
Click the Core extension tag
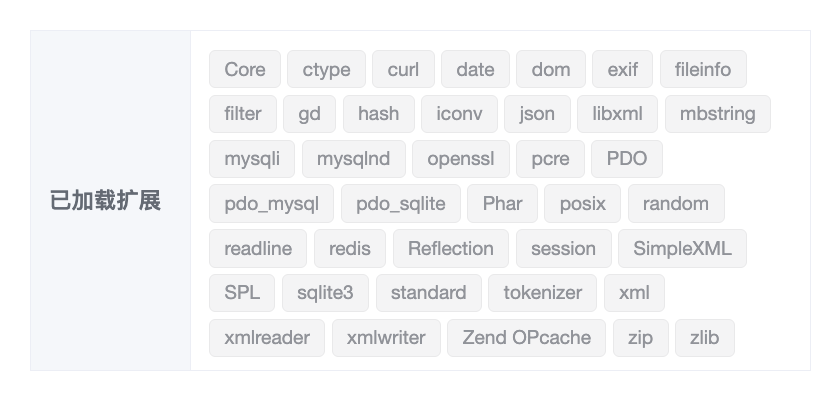pos(245,69)
